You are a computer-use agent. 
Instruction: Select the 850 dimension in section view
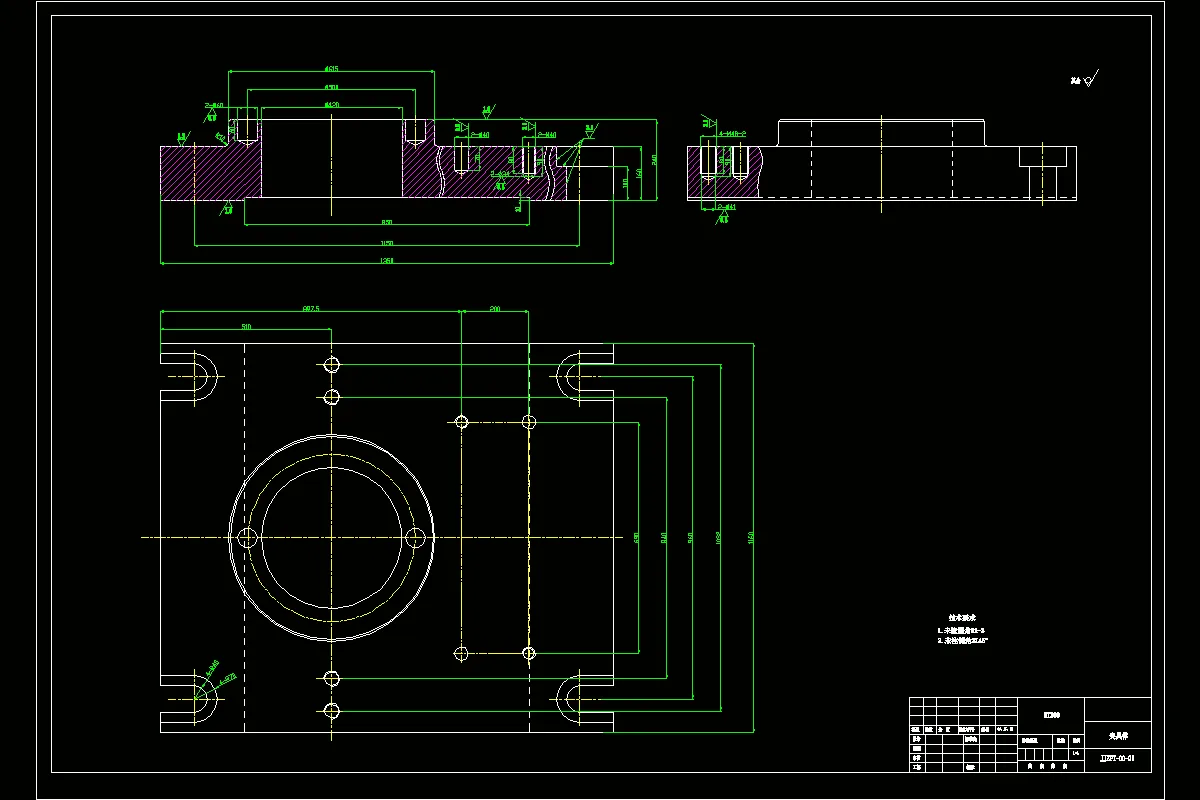(x=386, y=222)
